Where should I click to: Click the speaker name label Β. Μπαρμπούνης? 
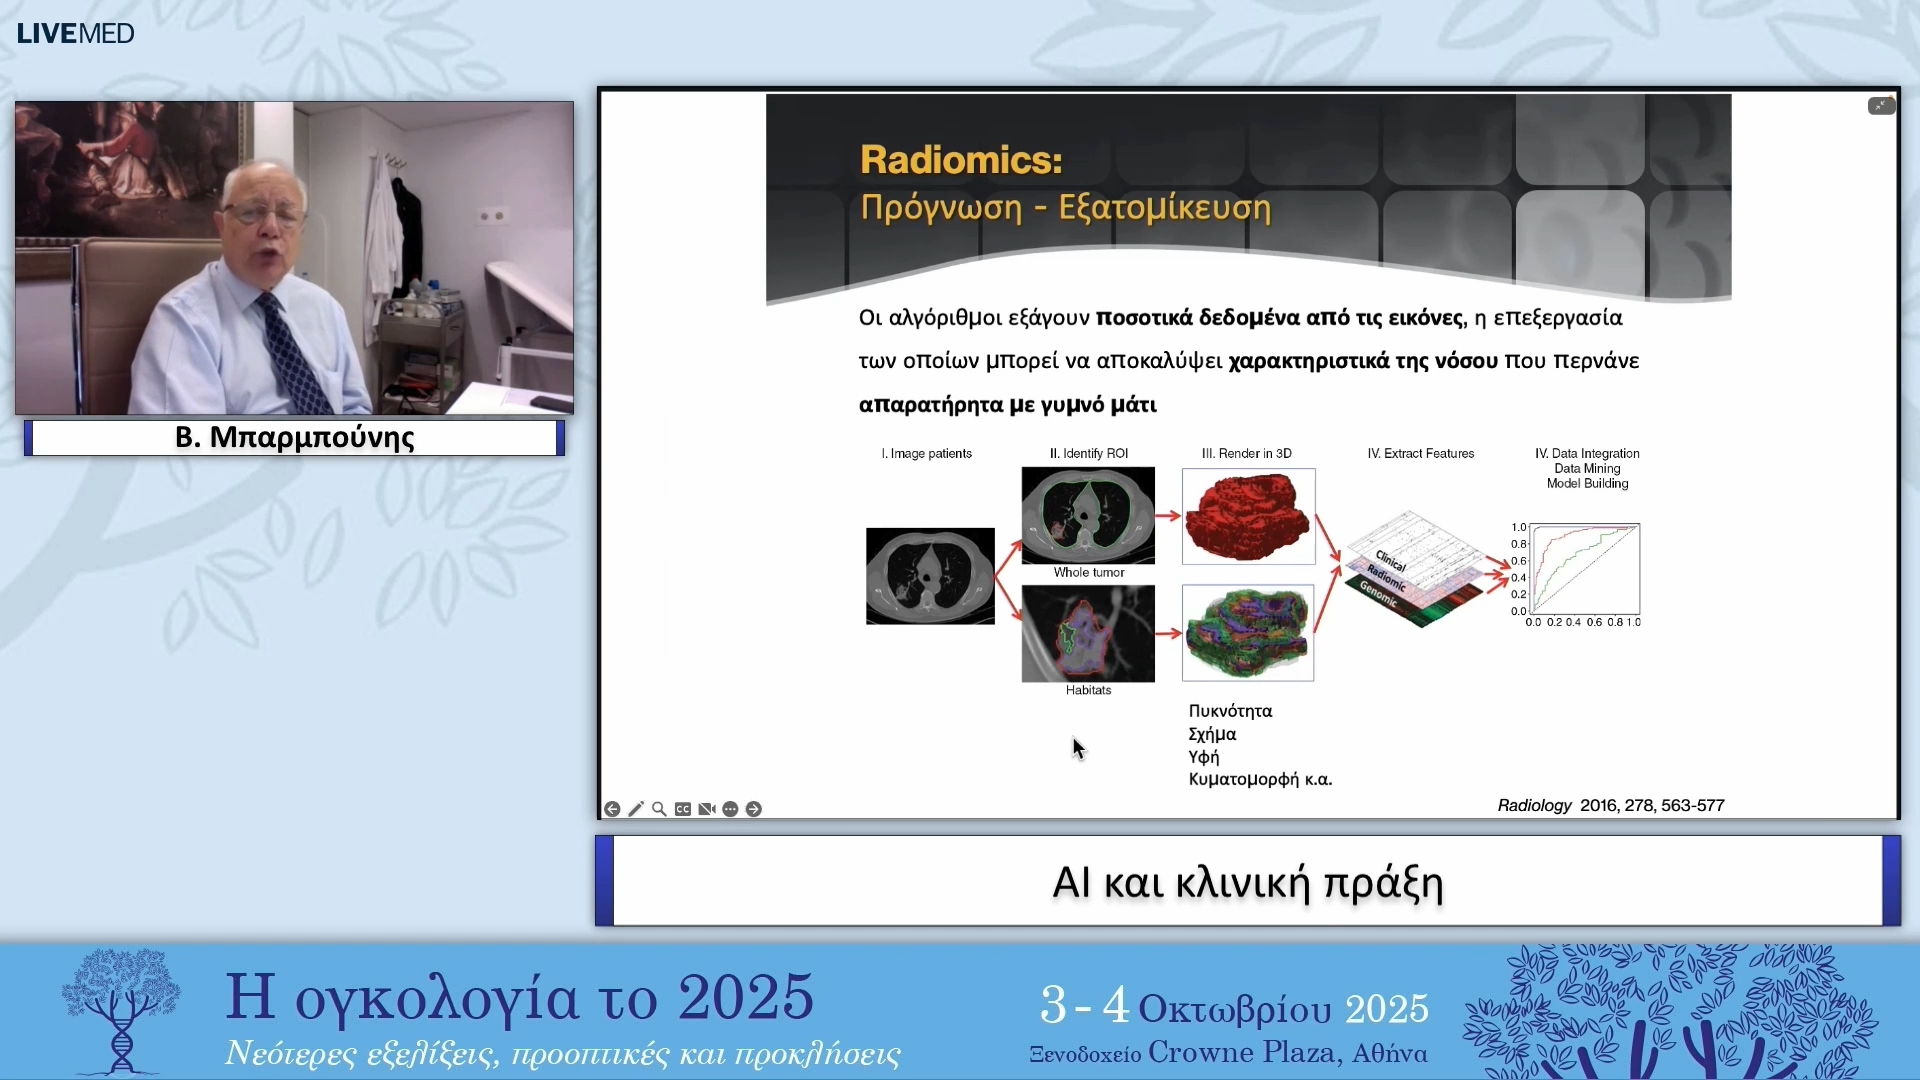294,438
